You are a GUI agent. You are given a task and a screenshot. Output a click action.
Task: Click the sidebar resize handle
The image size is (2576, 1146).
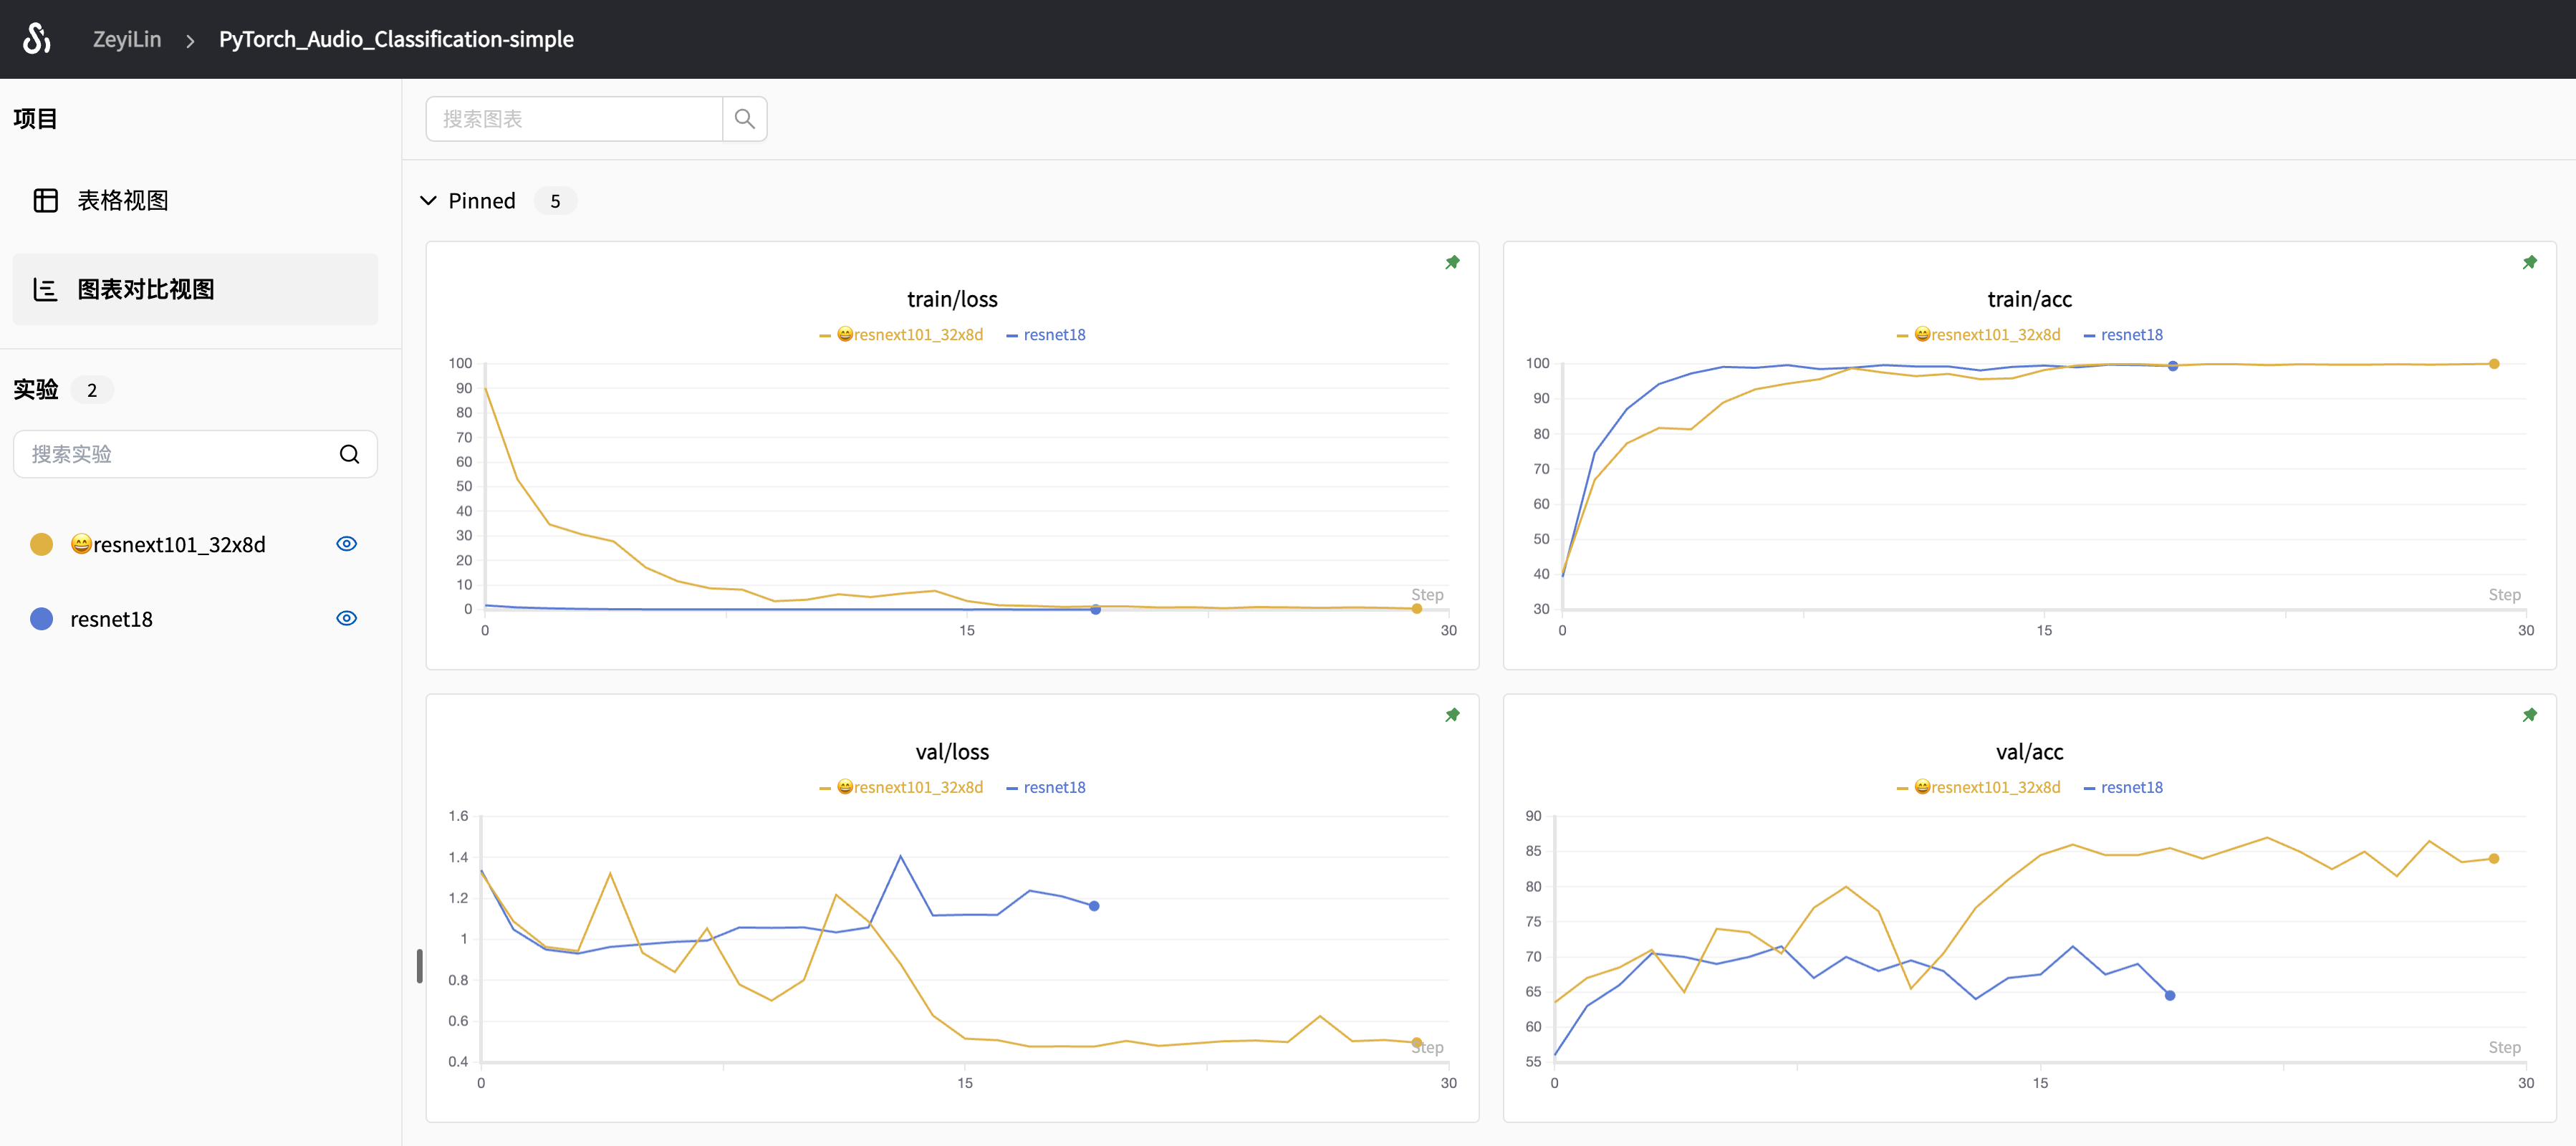(419, 966)
